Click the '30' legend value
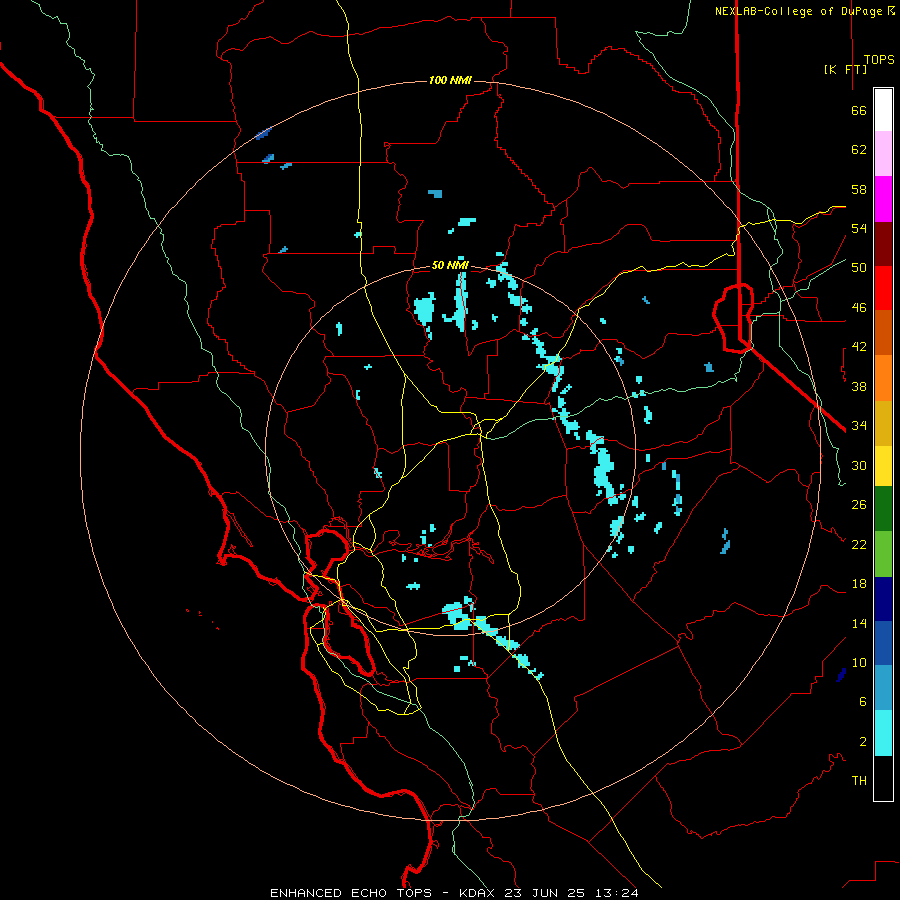 [x=859, y=465]
